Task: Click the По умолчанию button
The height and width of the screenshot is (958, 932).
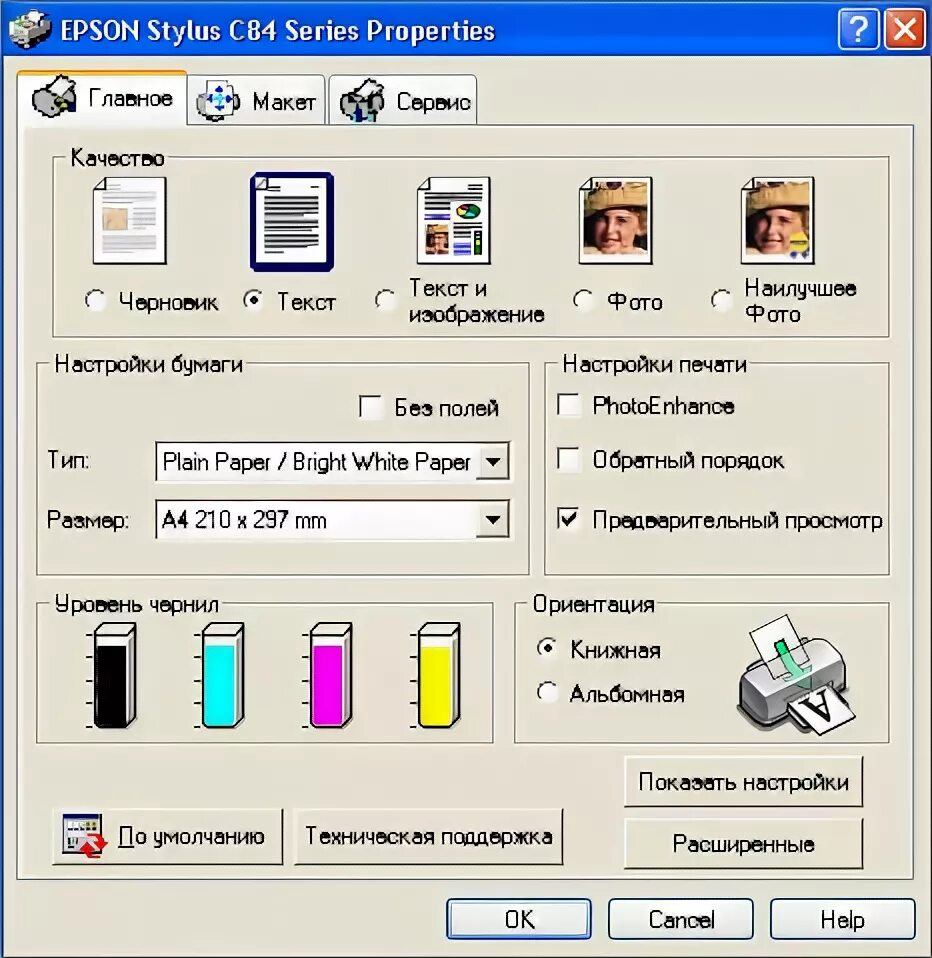Action: coord(168,836)
